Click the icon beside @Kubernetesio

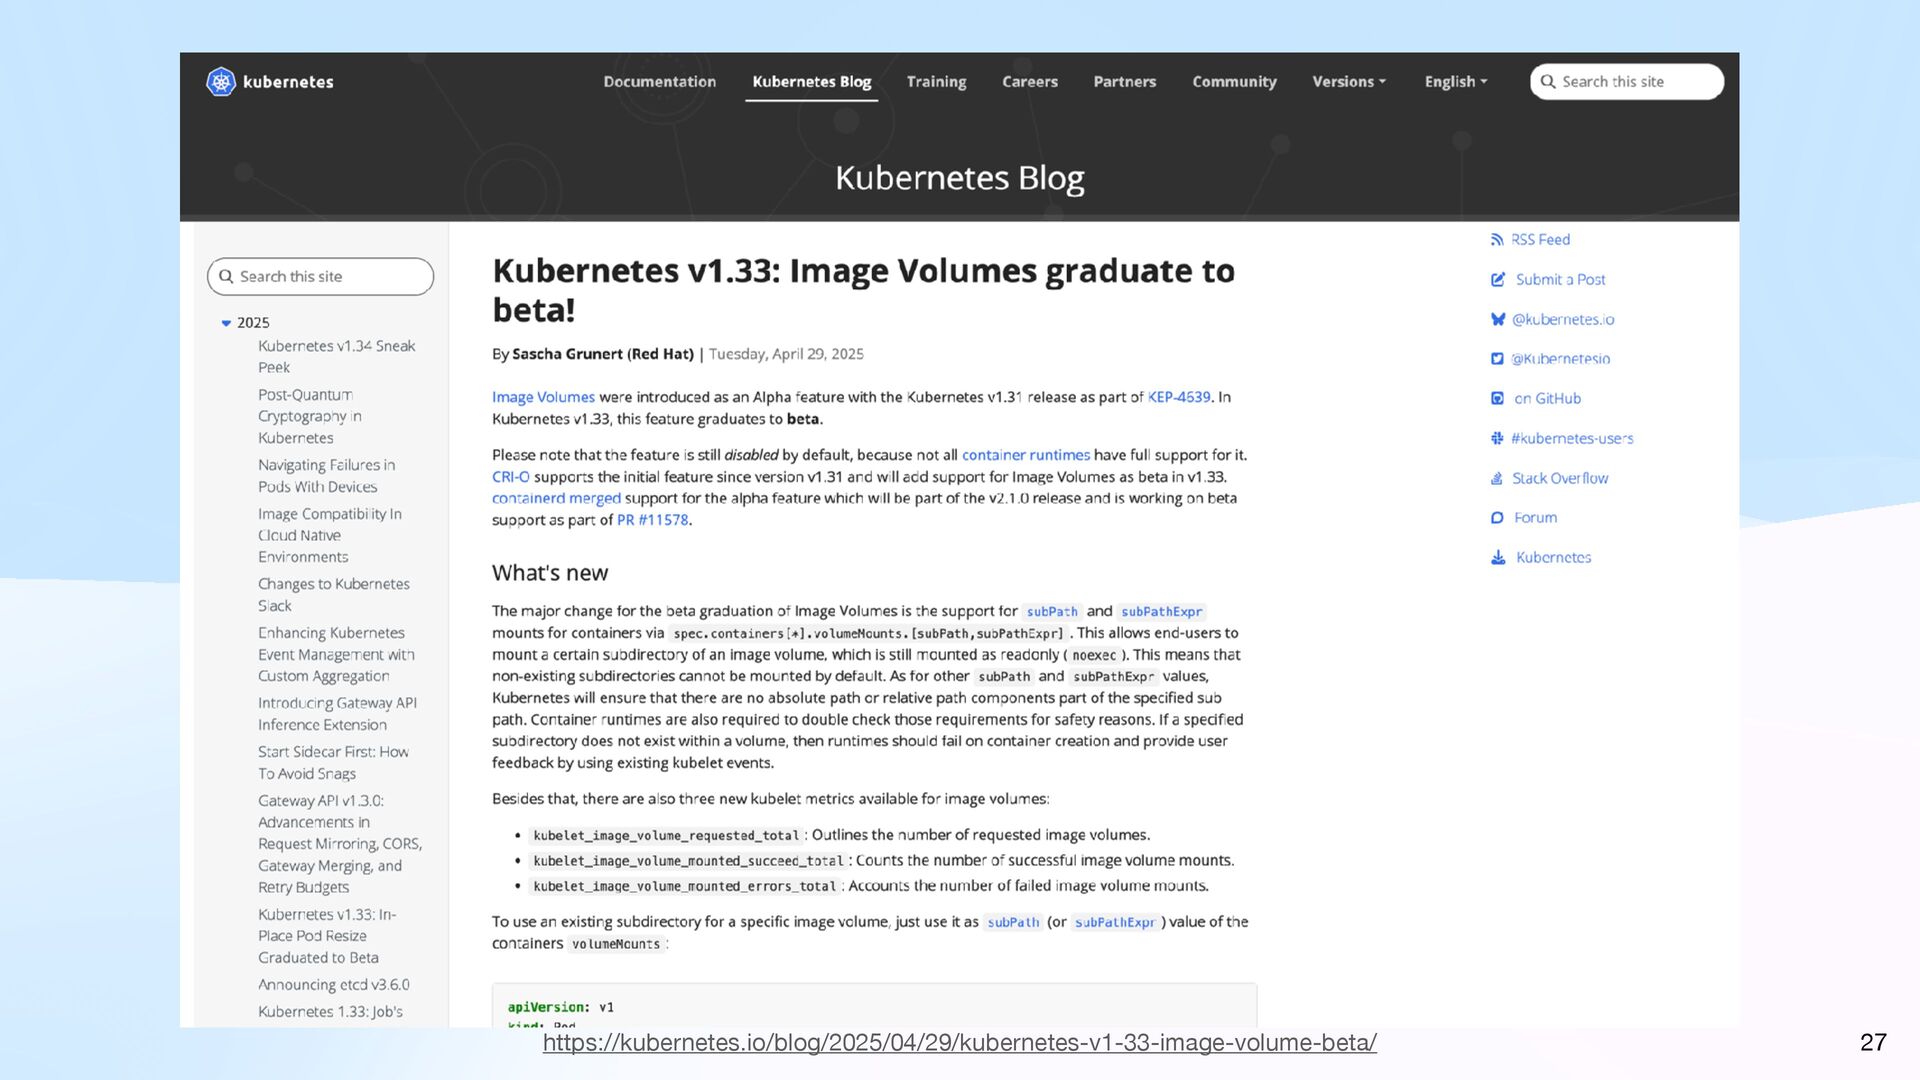pos(1497,359)
